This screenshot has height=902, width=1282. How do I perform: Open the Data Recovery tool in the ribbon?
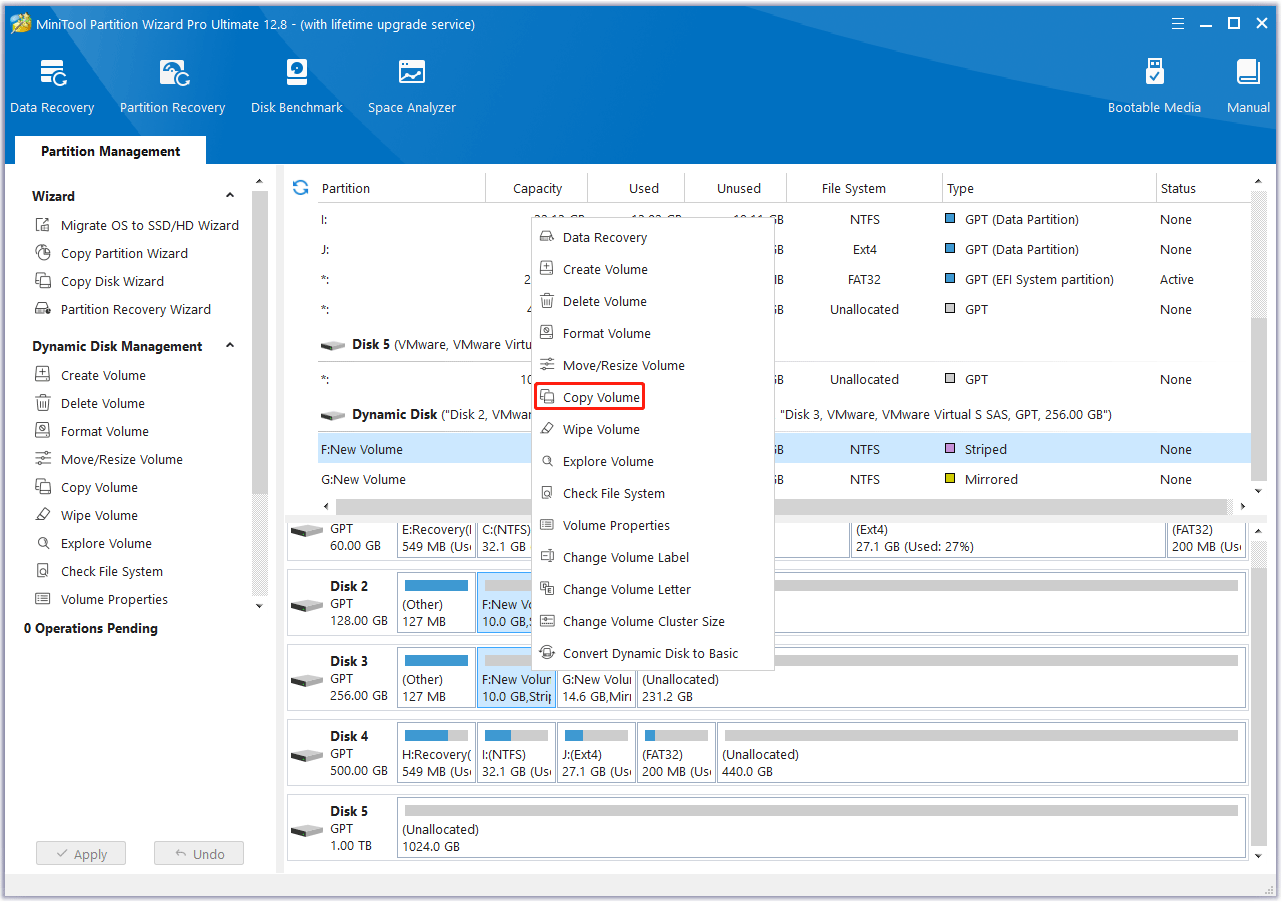point(52,86)
